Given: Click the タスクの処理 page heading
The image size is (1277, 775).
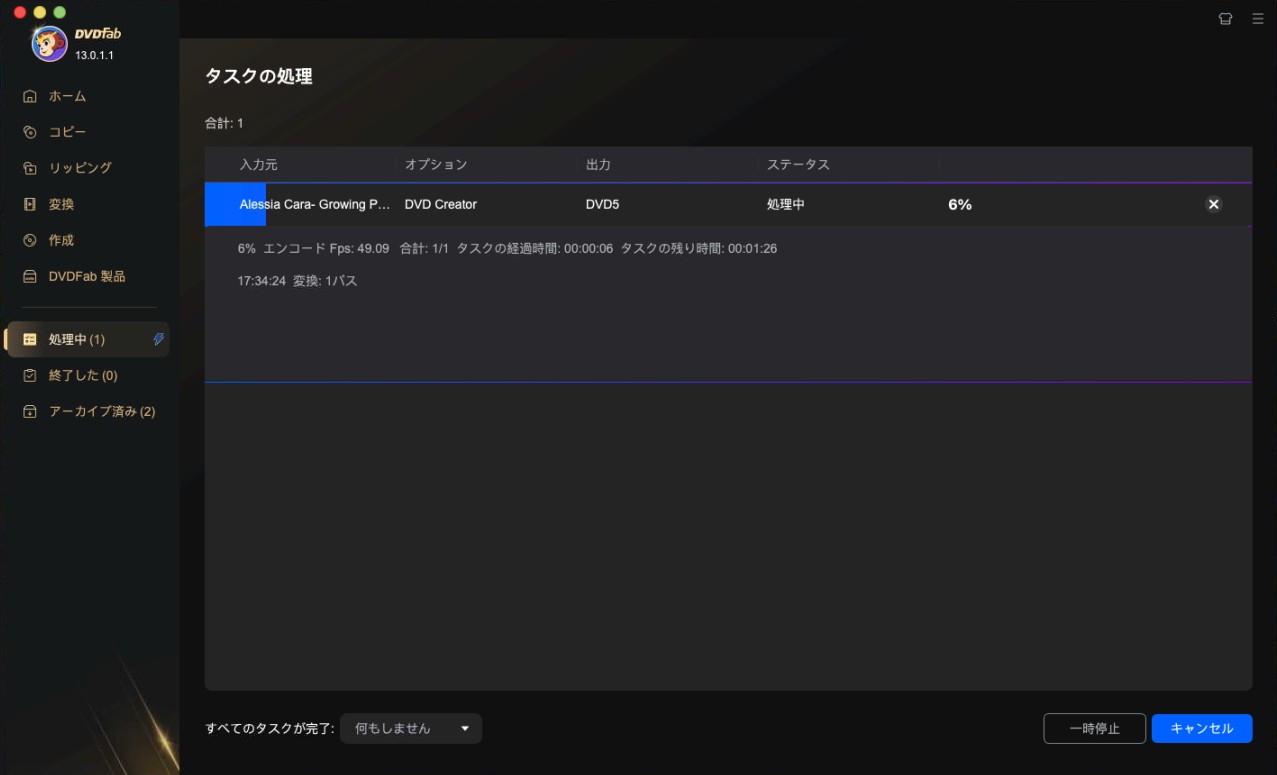Looking at the screenshot, I should [259, 76].
